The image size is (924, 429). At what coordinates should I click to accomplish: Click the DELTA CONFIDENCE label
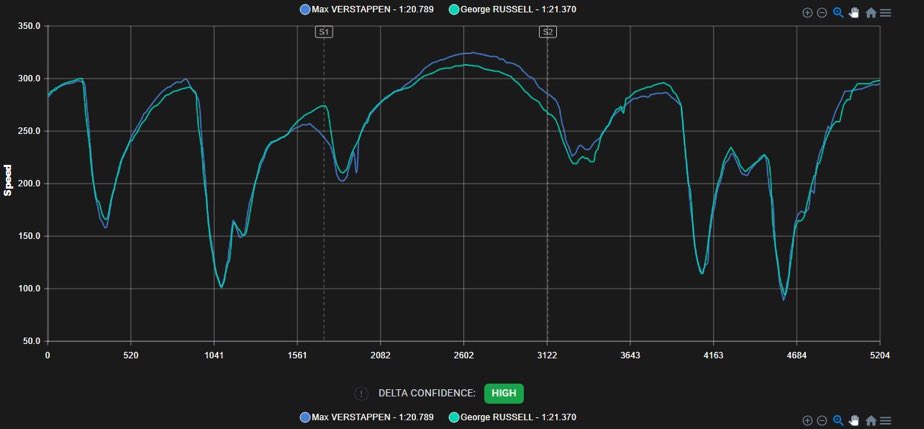click(427, 393)
